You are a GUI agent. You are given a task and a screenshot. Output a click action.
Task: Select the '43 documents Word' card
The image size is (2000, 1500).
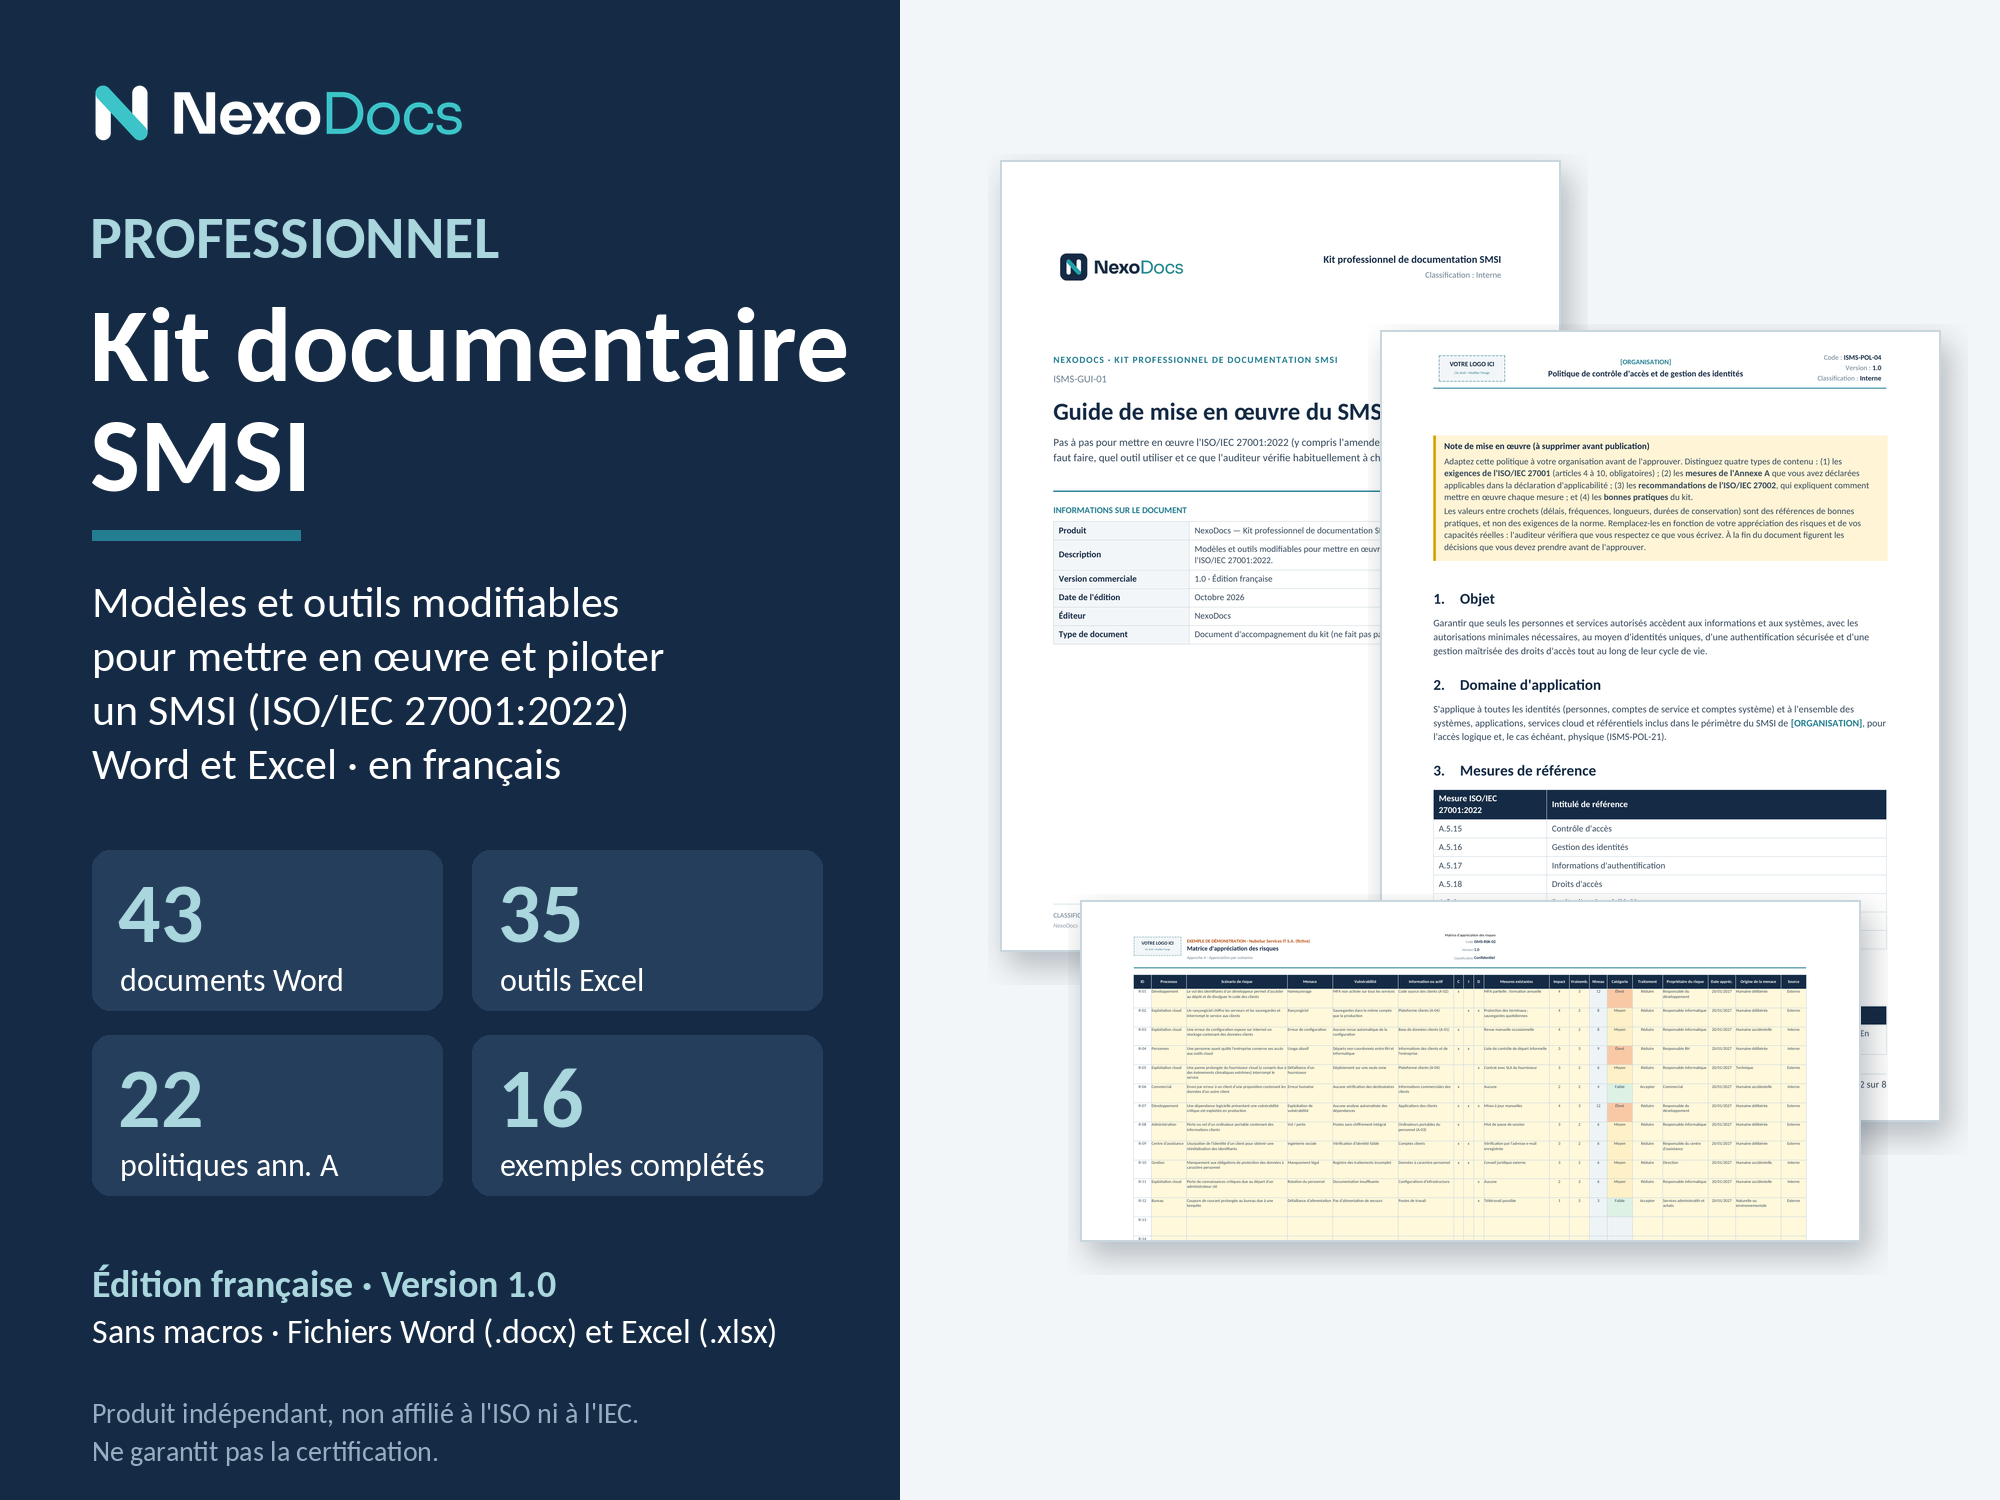coord(267,930)
